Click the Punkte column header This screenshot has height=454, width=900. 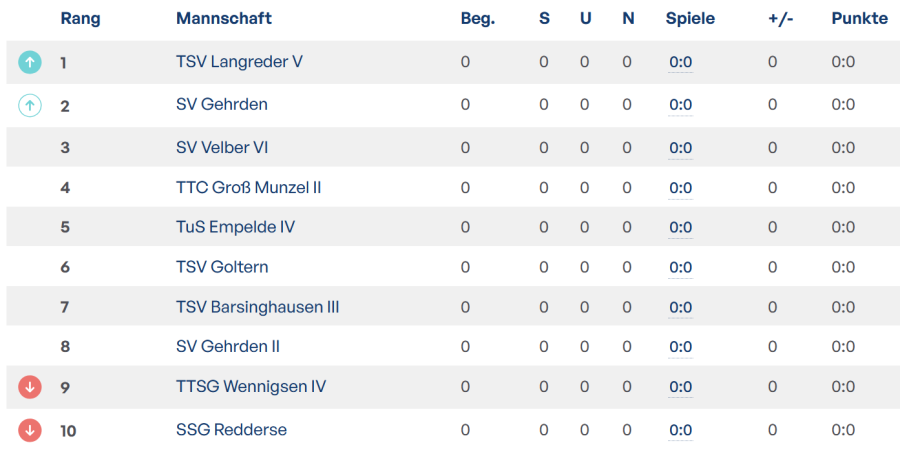[x=860, y=18]
